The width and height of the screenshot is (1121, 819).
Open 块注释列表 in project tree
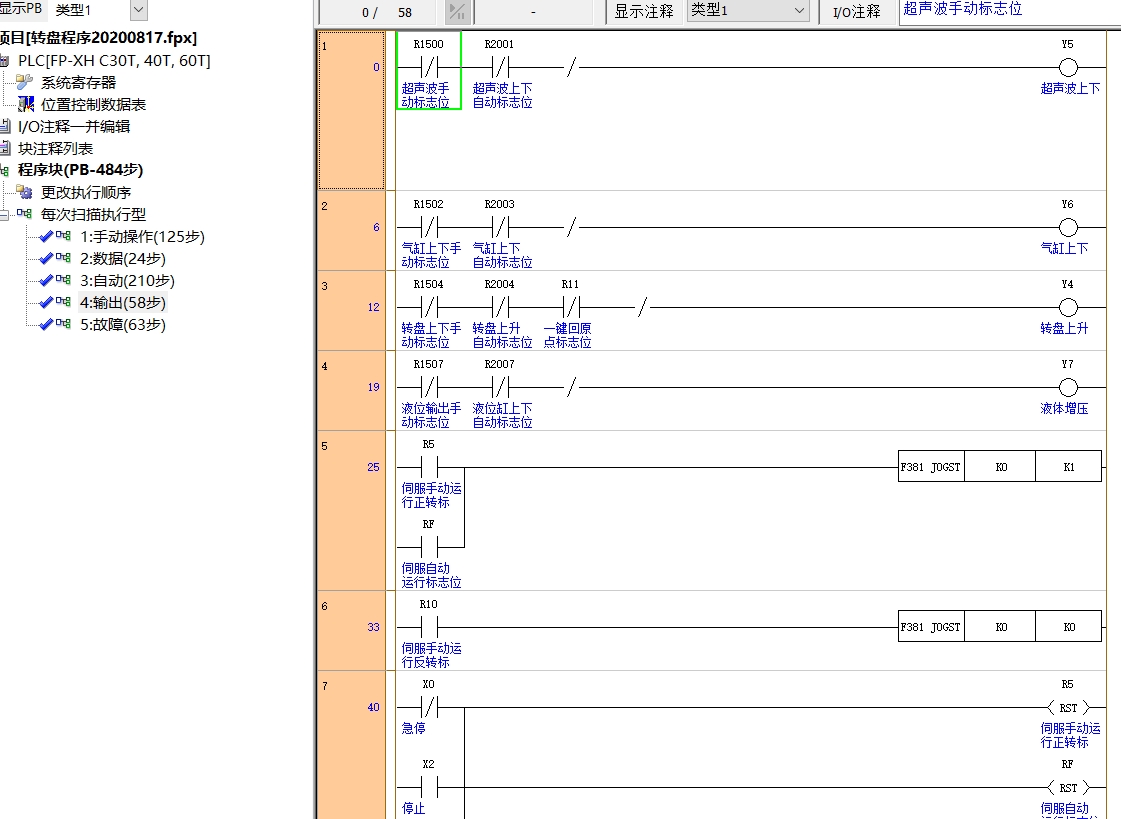(56, 149)
